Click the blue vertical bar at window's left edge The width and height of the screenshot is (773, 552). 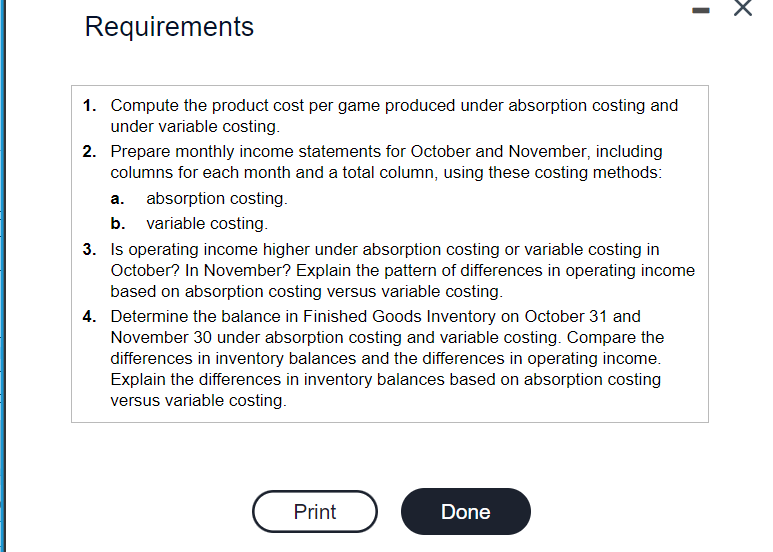[3, 276]
